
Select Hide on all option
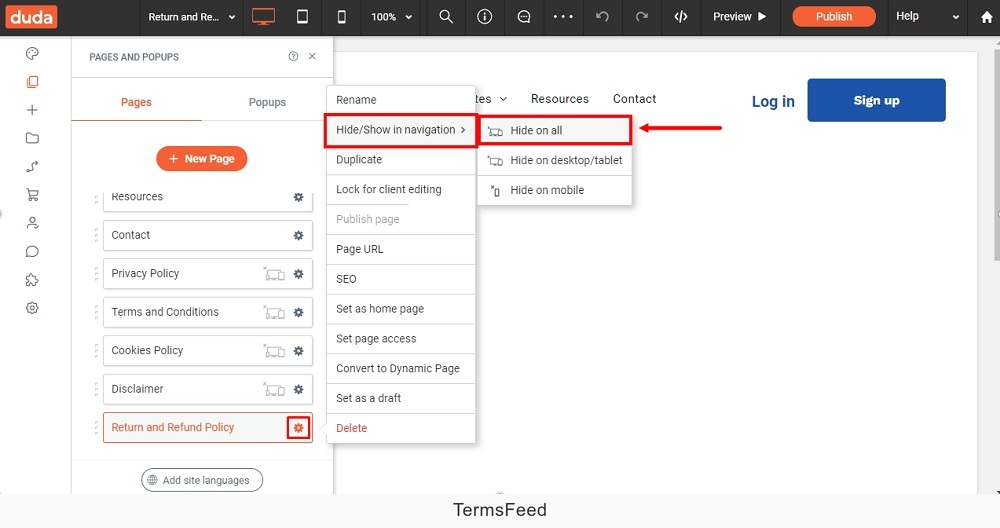(554, 130)
